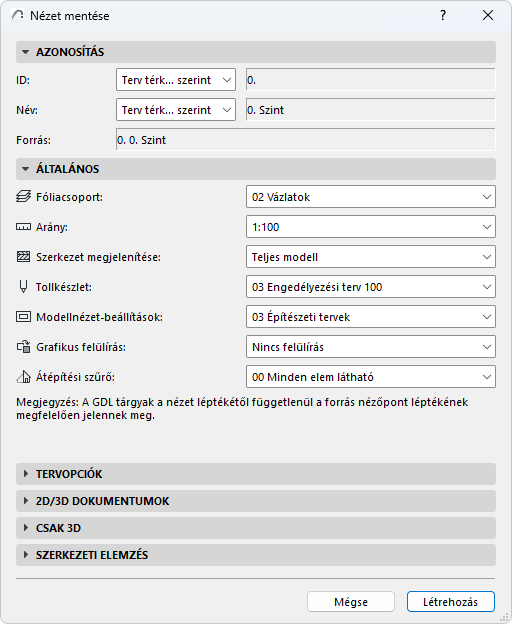Open Modellnézet-beállítások dropdown '03 Építészeti tervek'

[x=371, y=317]
